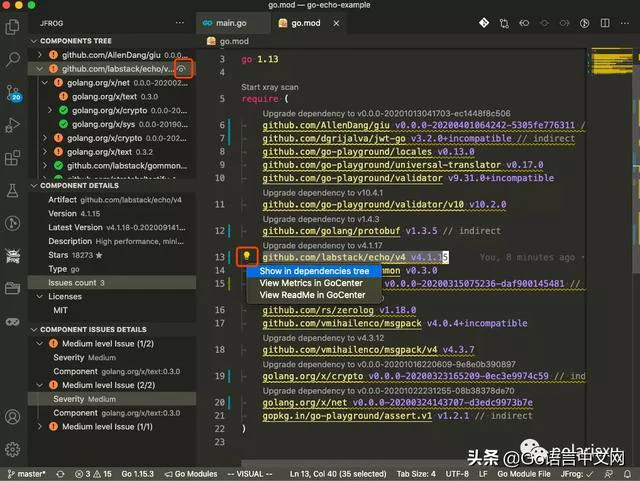Select the Issues count 3 row

pyautogui.click(x=112, y=283)
